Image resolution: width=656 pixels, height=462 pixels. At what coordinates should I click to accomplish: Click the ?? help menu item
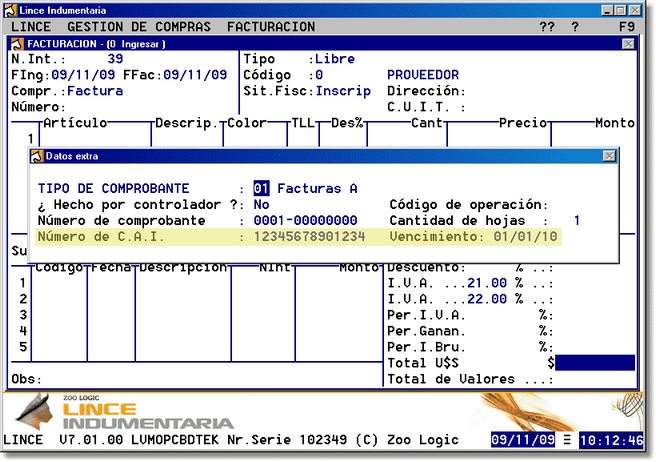pyautogui.click(x=547, y=26)
